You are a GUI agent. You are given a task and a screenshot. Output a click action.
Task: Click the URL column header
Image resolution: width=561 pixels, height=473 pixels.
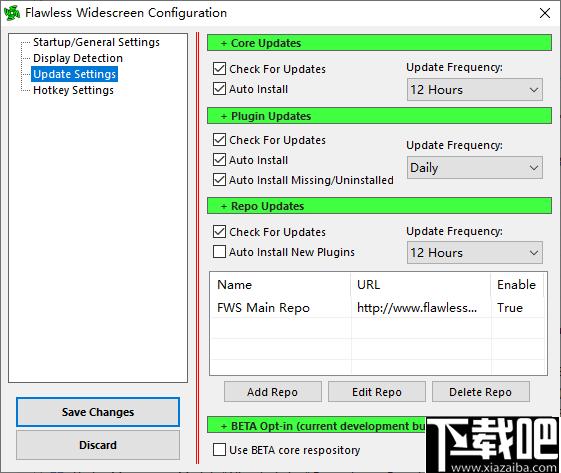tap(421, 284)
